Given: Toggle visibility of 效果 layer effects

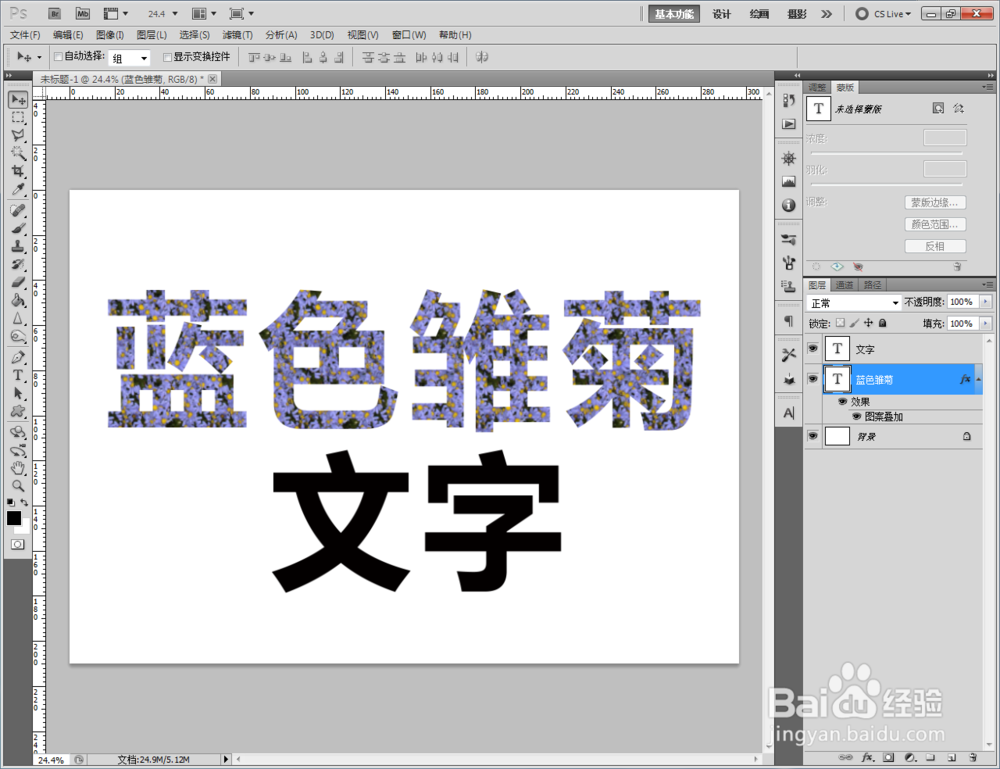Looking at the screenshot, I should [x=842, y=402].
